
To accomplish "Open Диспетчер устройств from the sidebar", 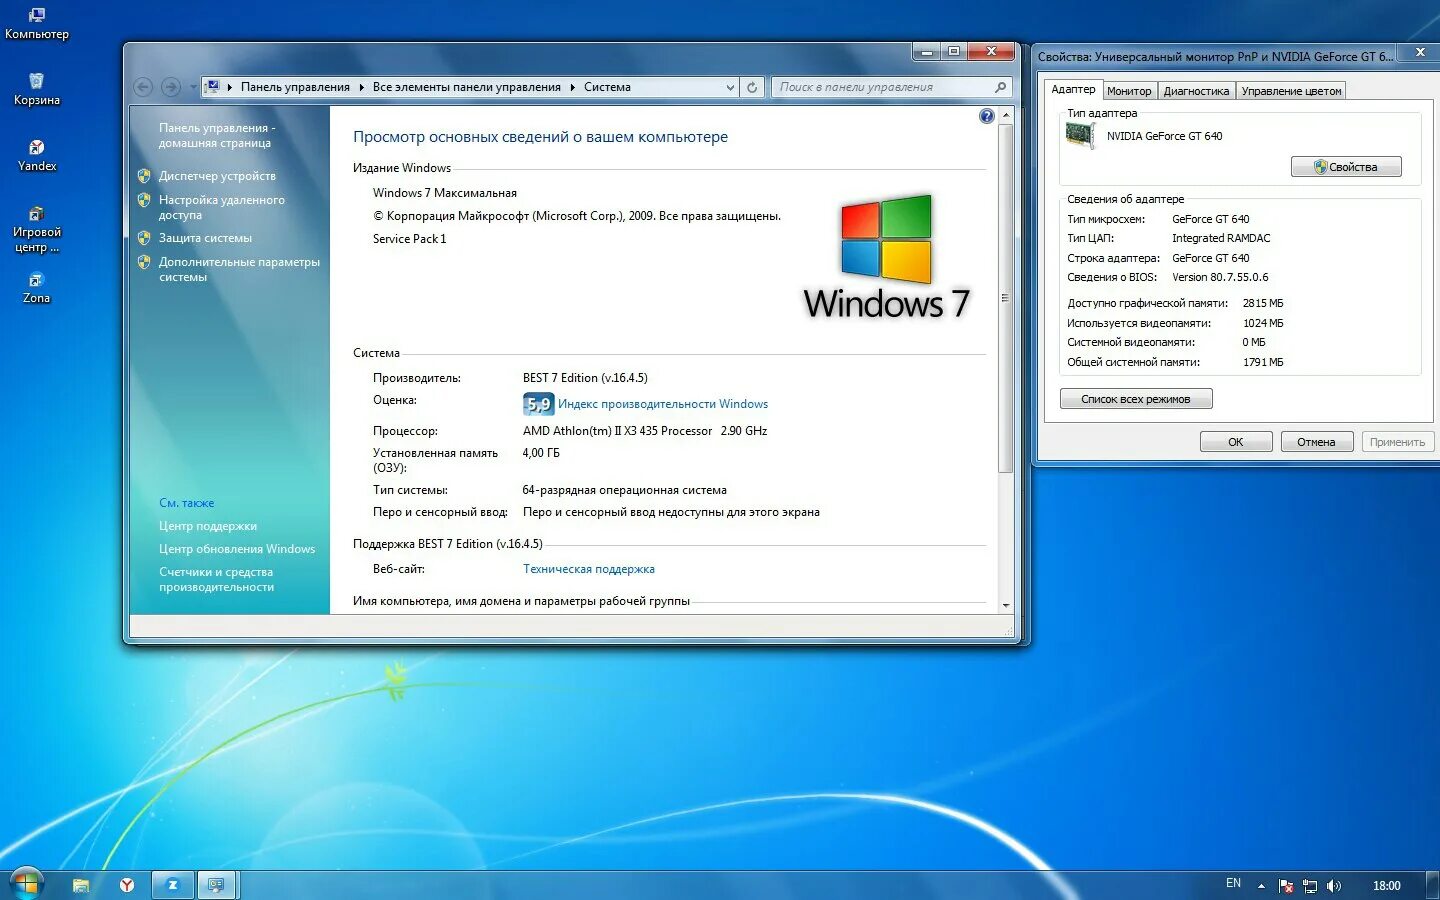I will (x=217, y=176).
